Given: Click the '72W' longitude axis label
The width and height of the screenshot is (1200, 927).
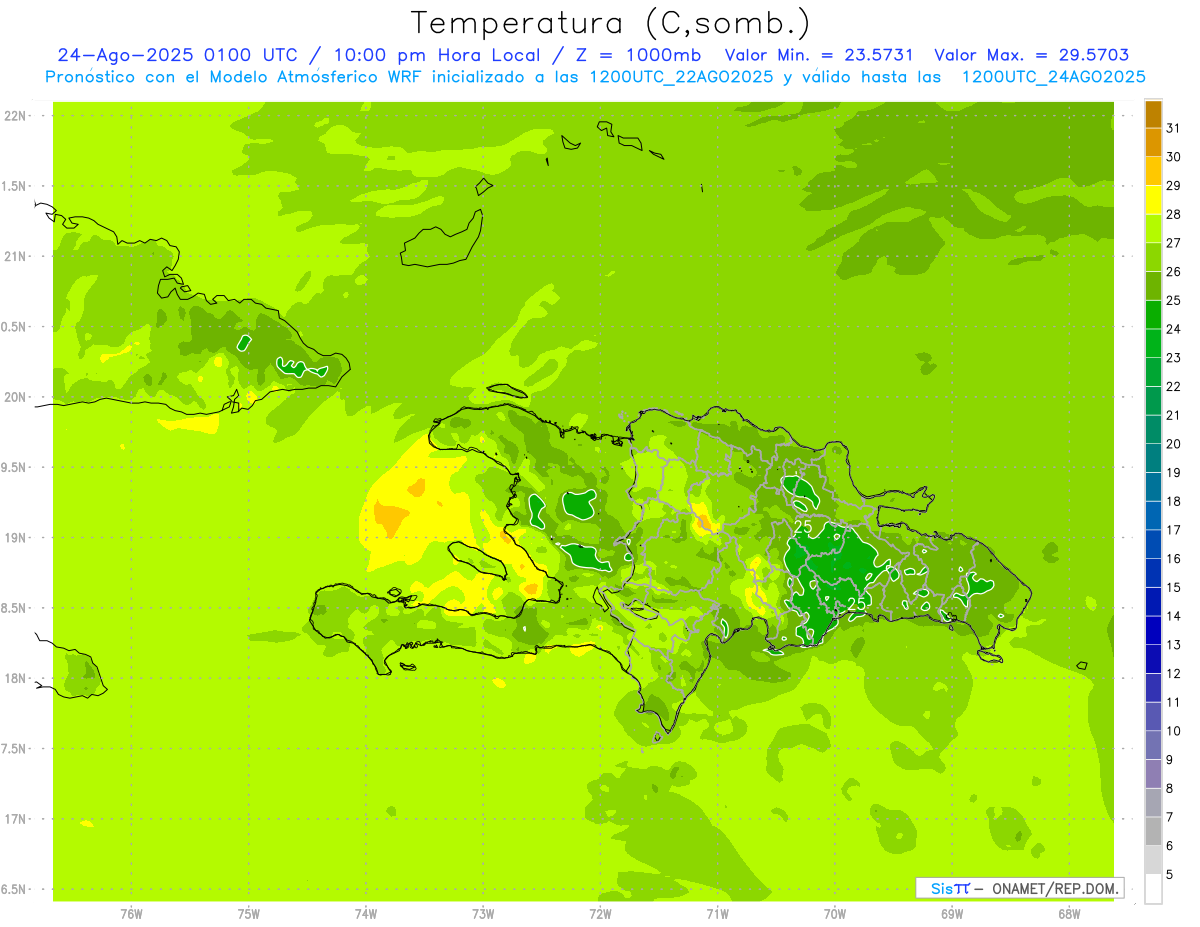Looking at the screenshot, I should click(600, 914).
